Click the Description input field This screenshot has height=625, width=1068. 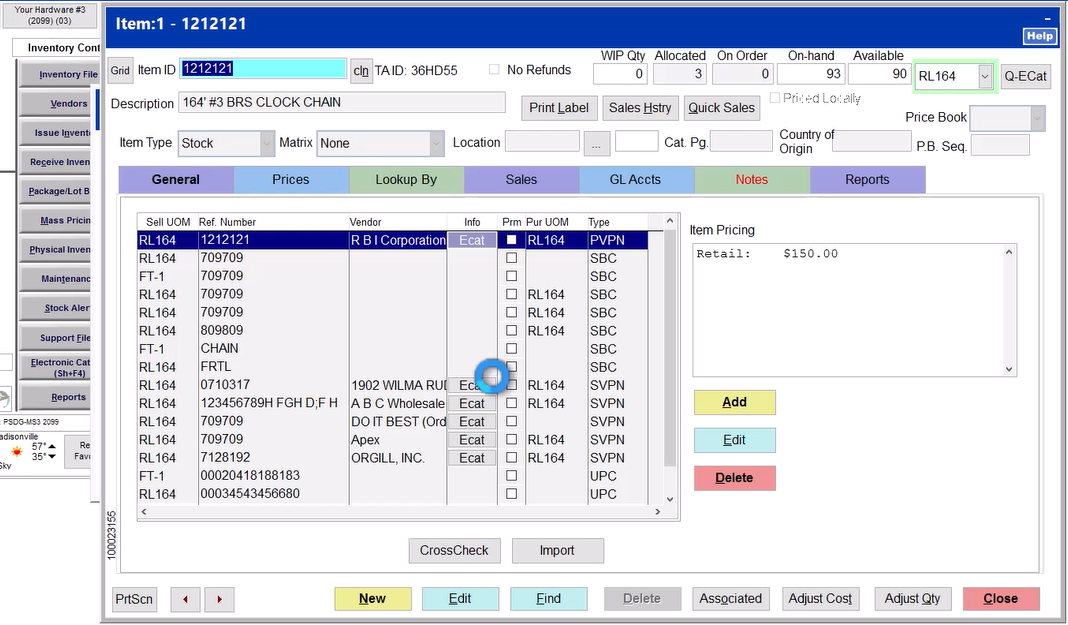pyautogui.click(x=342, y=103)
